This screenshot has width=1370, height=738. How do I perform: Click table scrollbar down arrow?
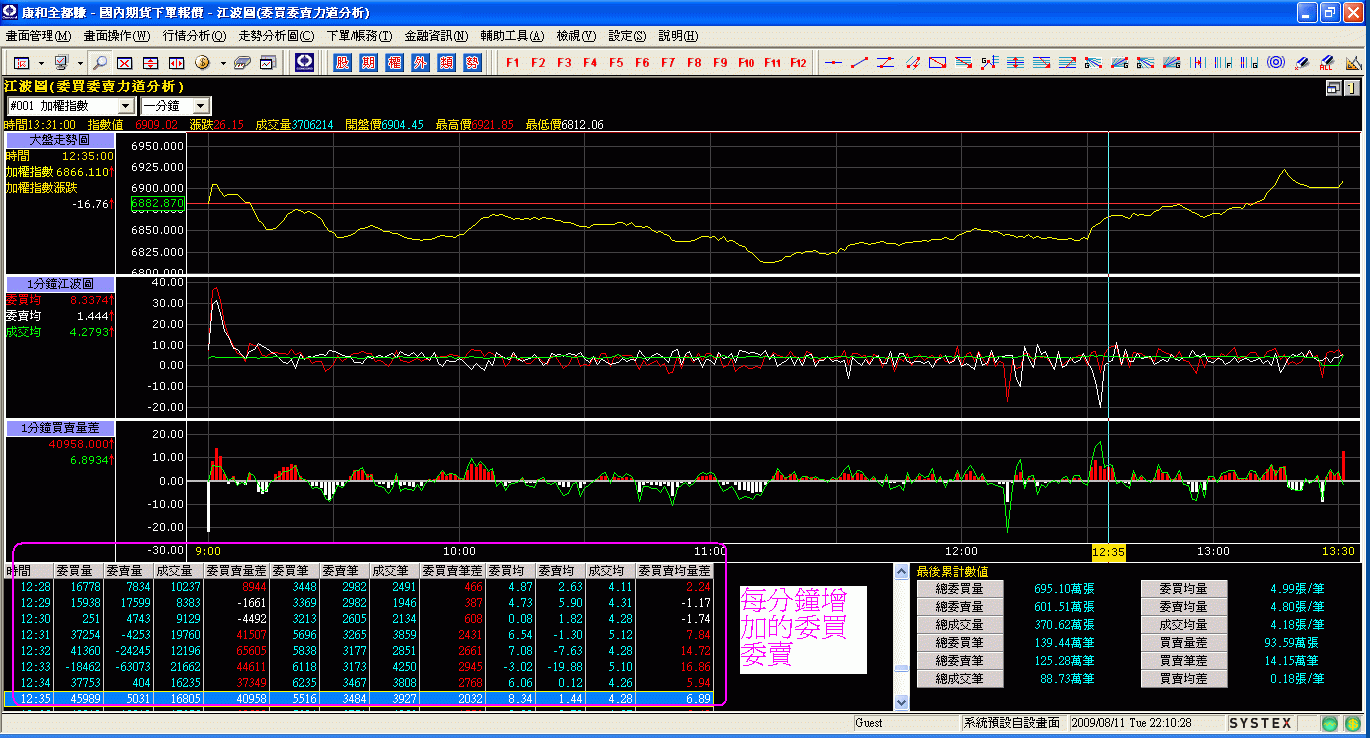(901, 703)
